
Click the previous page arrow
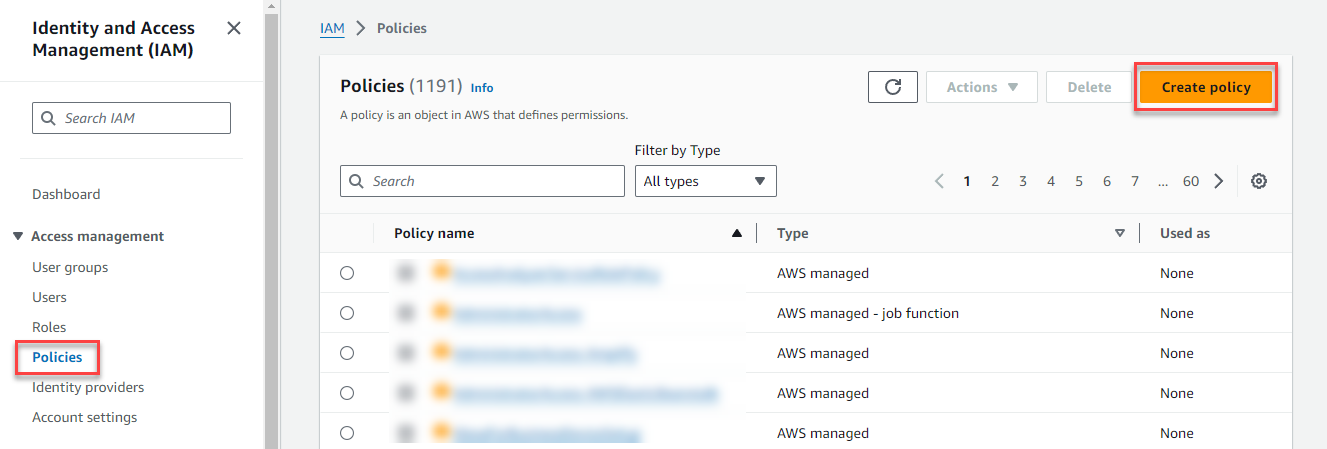tap(939, 181)
